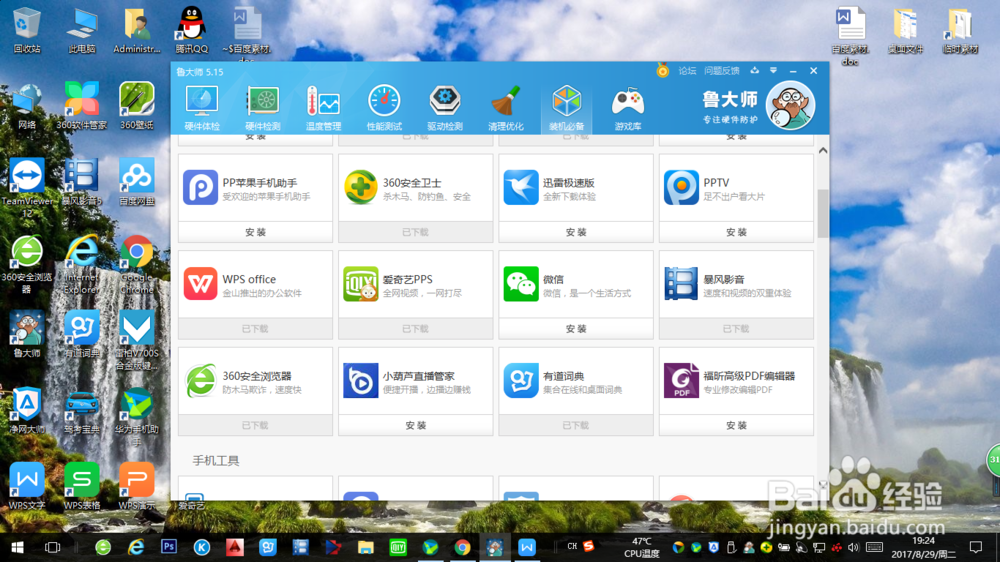Click the 小葫芦直播管家 app icon
This screenshot has height=562, width=1000.
point(360,380)
